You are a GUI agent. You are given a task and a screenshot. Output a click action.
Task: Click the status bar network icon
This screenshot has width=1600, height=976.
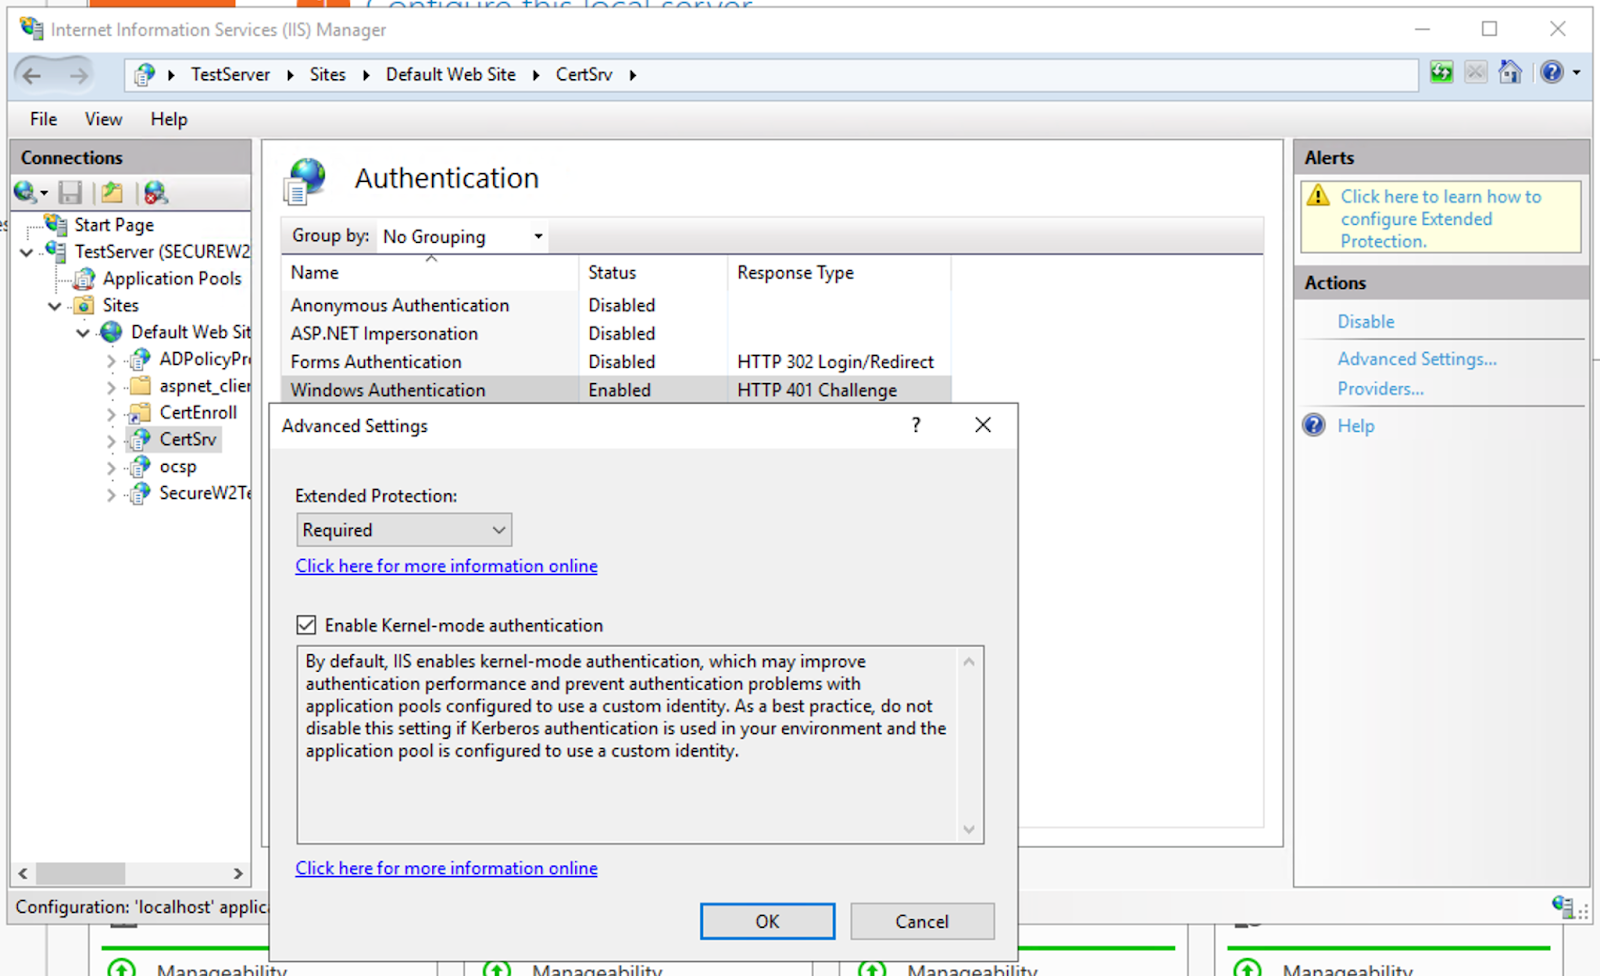[1563, 906]
